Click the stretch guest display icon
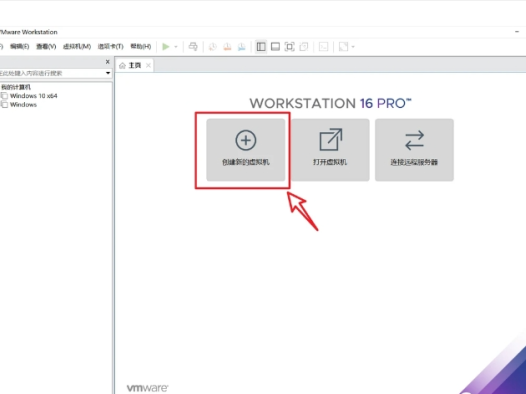The image size is (526, 394). [343, 47]
